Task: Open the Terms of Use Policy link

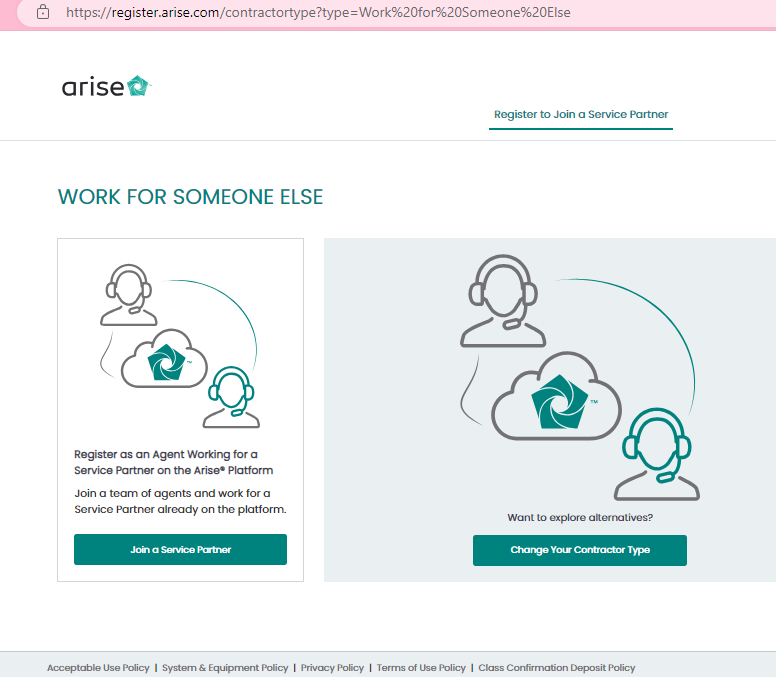Action: (421, 668)
